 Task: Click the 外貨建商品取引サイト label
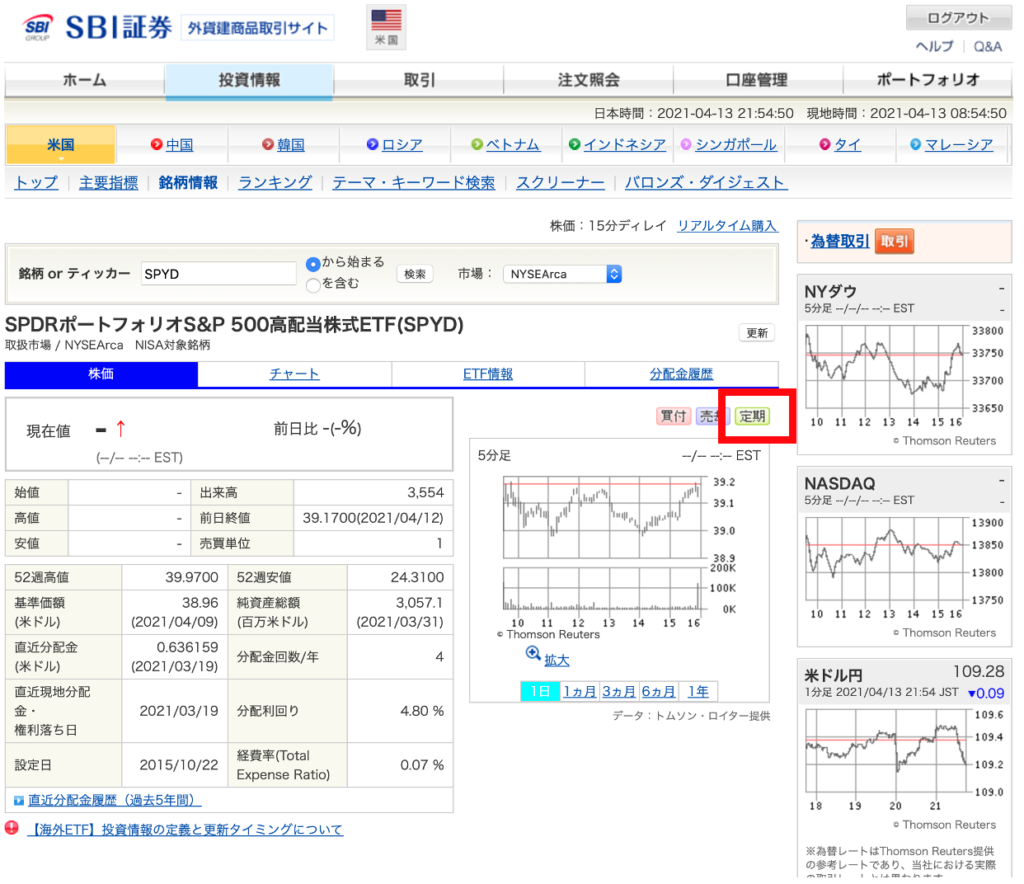pyautogui.click(x=257, y=28)
